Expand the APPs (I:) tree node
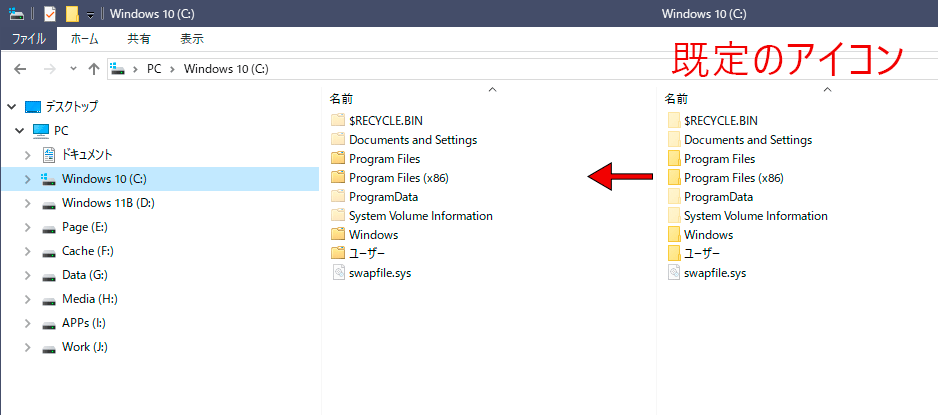938x415 pixels. point(28,323)
